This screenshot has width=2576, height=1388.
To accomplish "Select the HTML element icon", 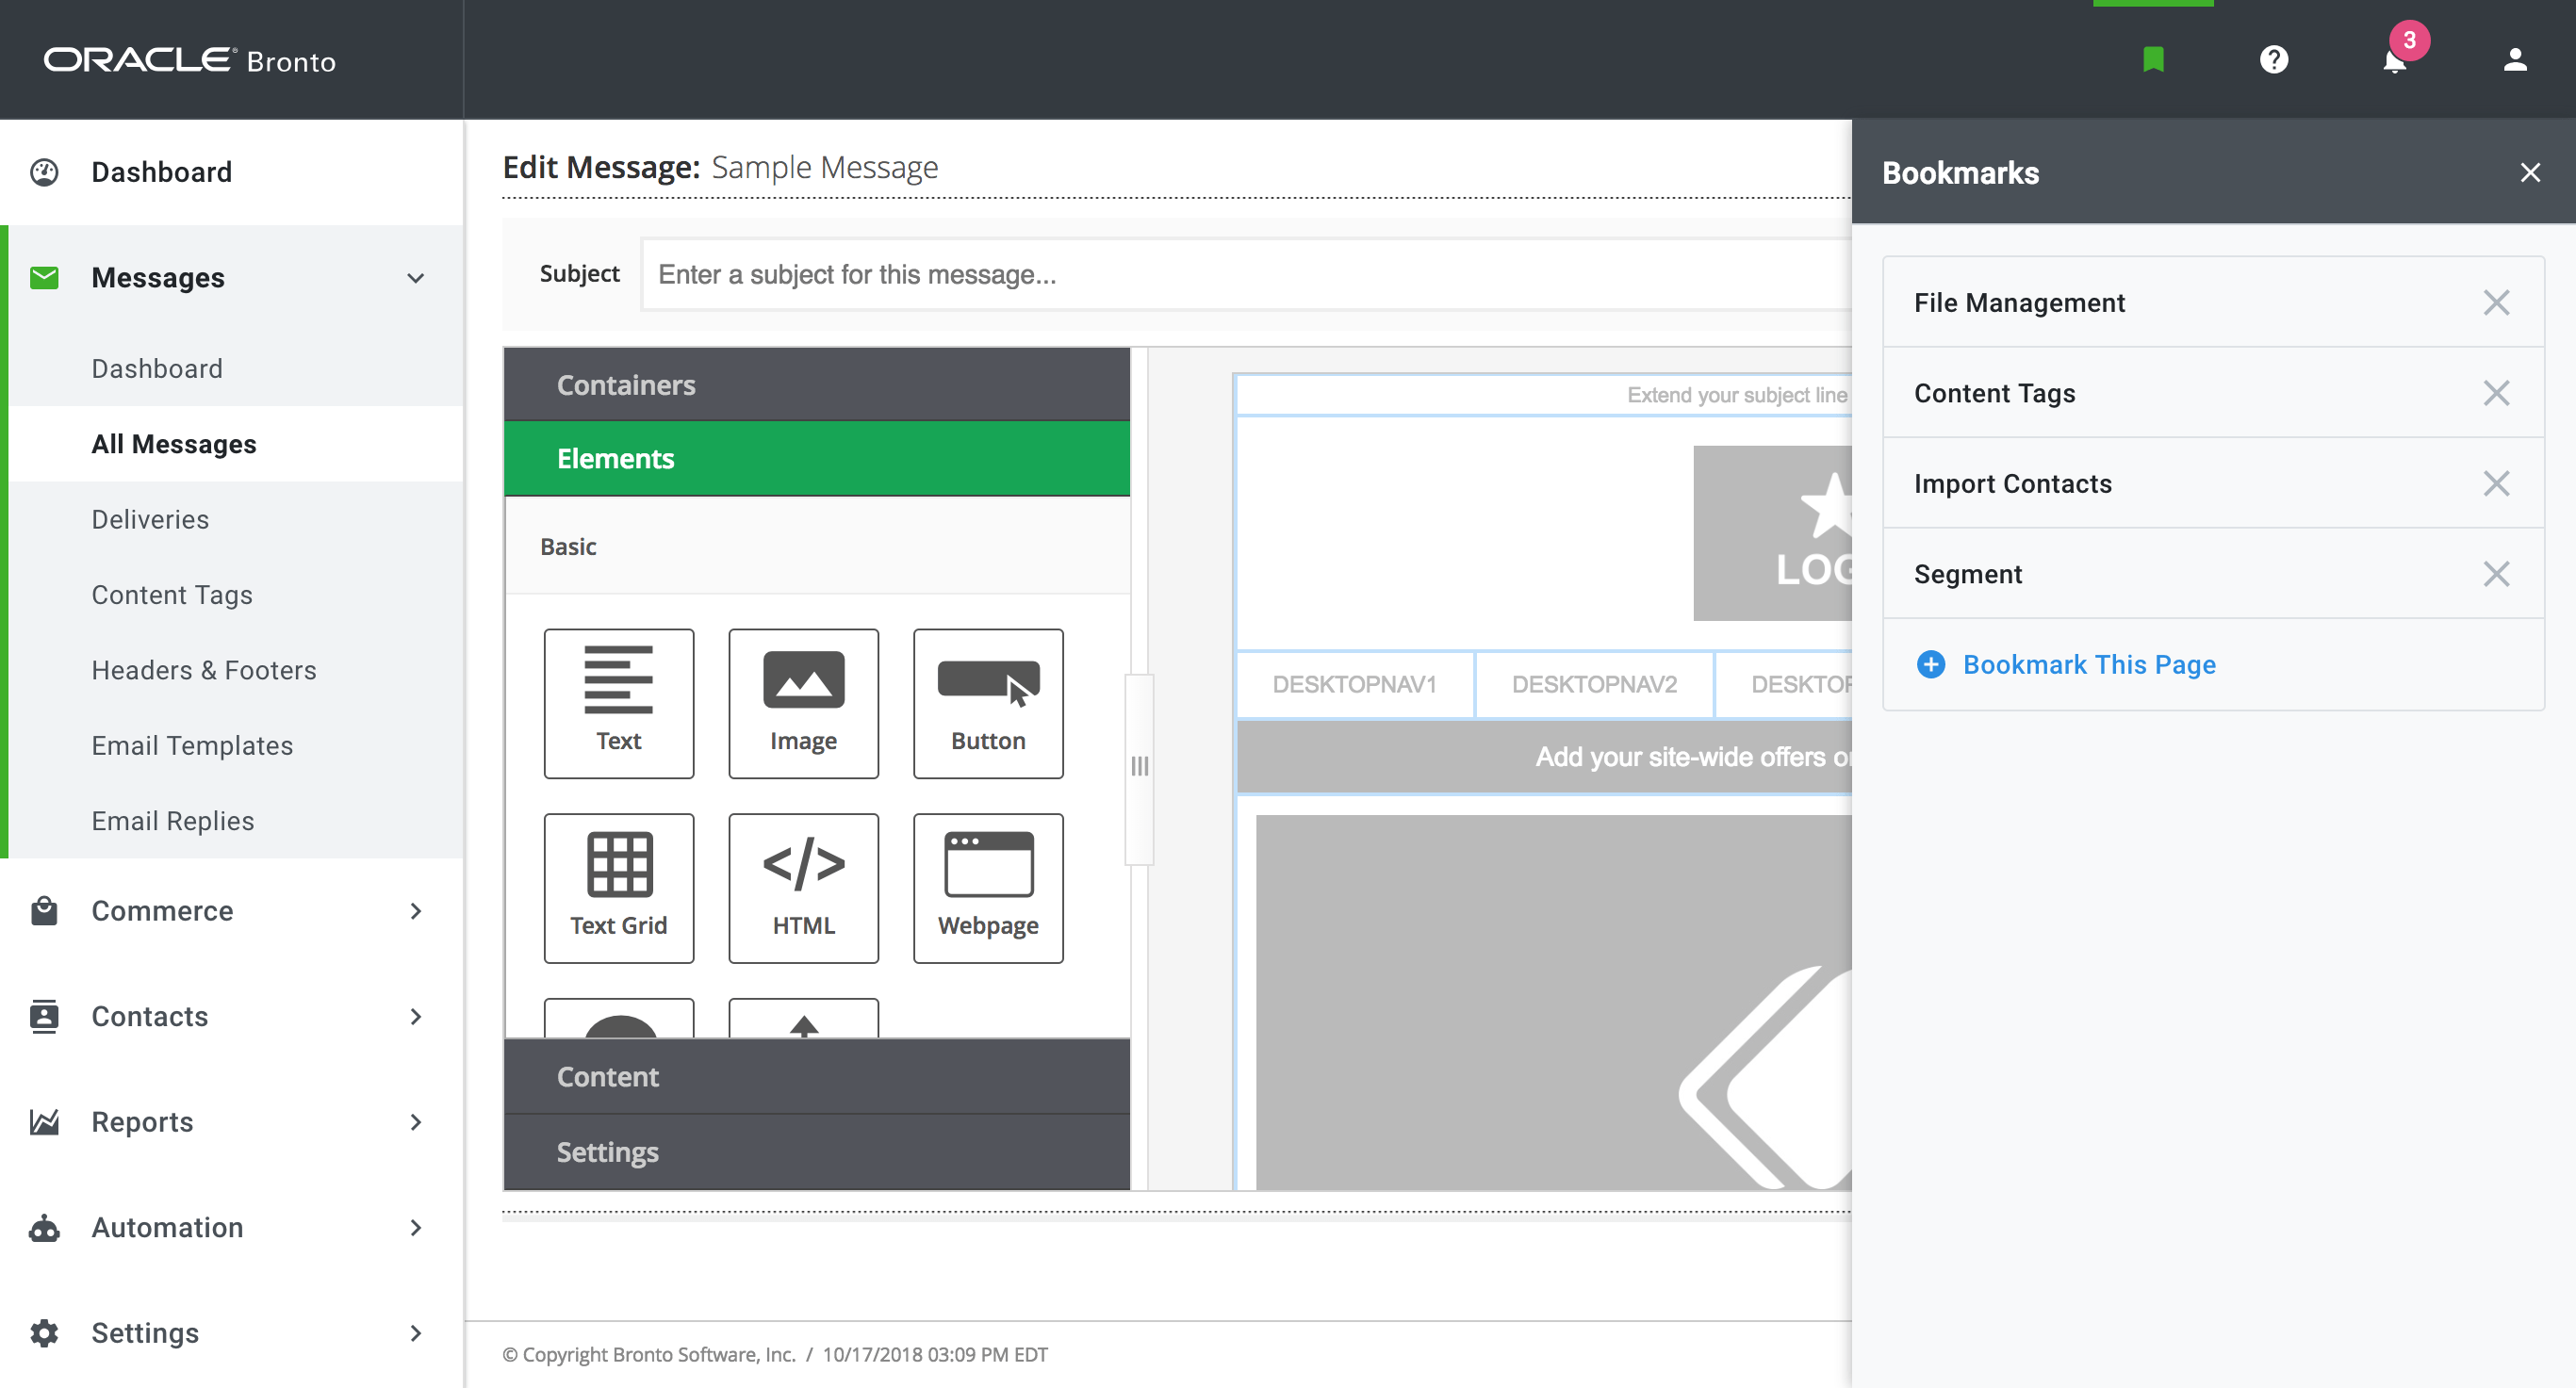I will click(803, 887).
